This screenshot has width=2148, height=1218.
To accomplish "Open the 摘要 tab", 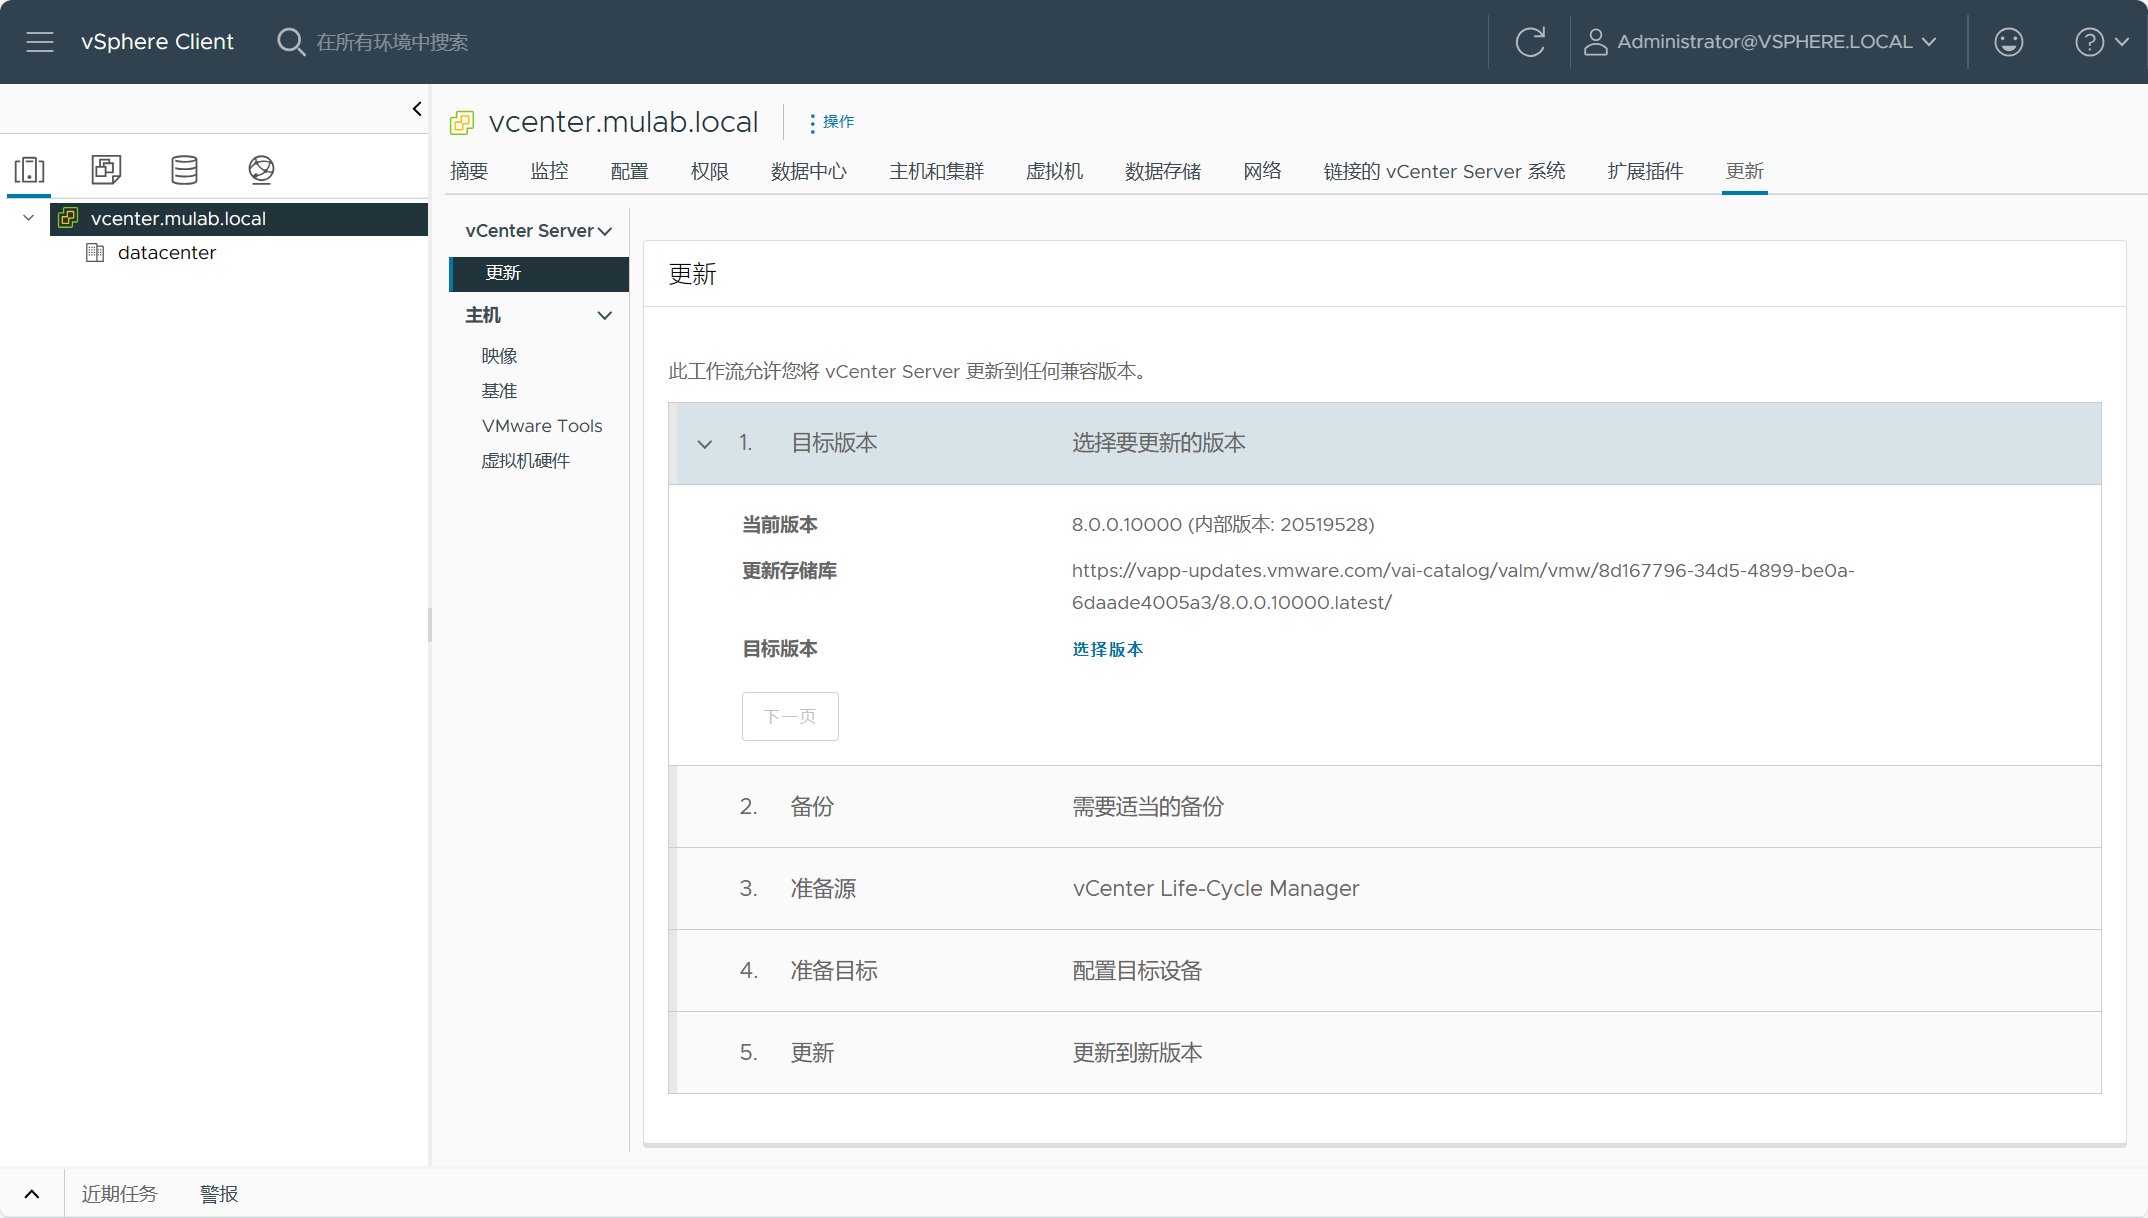I will [469, 171].
